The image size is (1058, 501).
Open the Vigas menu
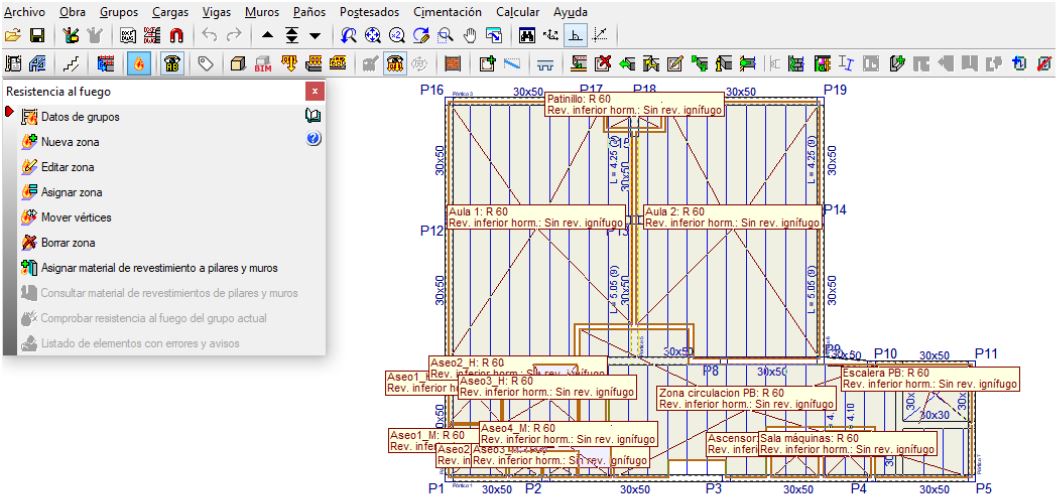[217, 11]
